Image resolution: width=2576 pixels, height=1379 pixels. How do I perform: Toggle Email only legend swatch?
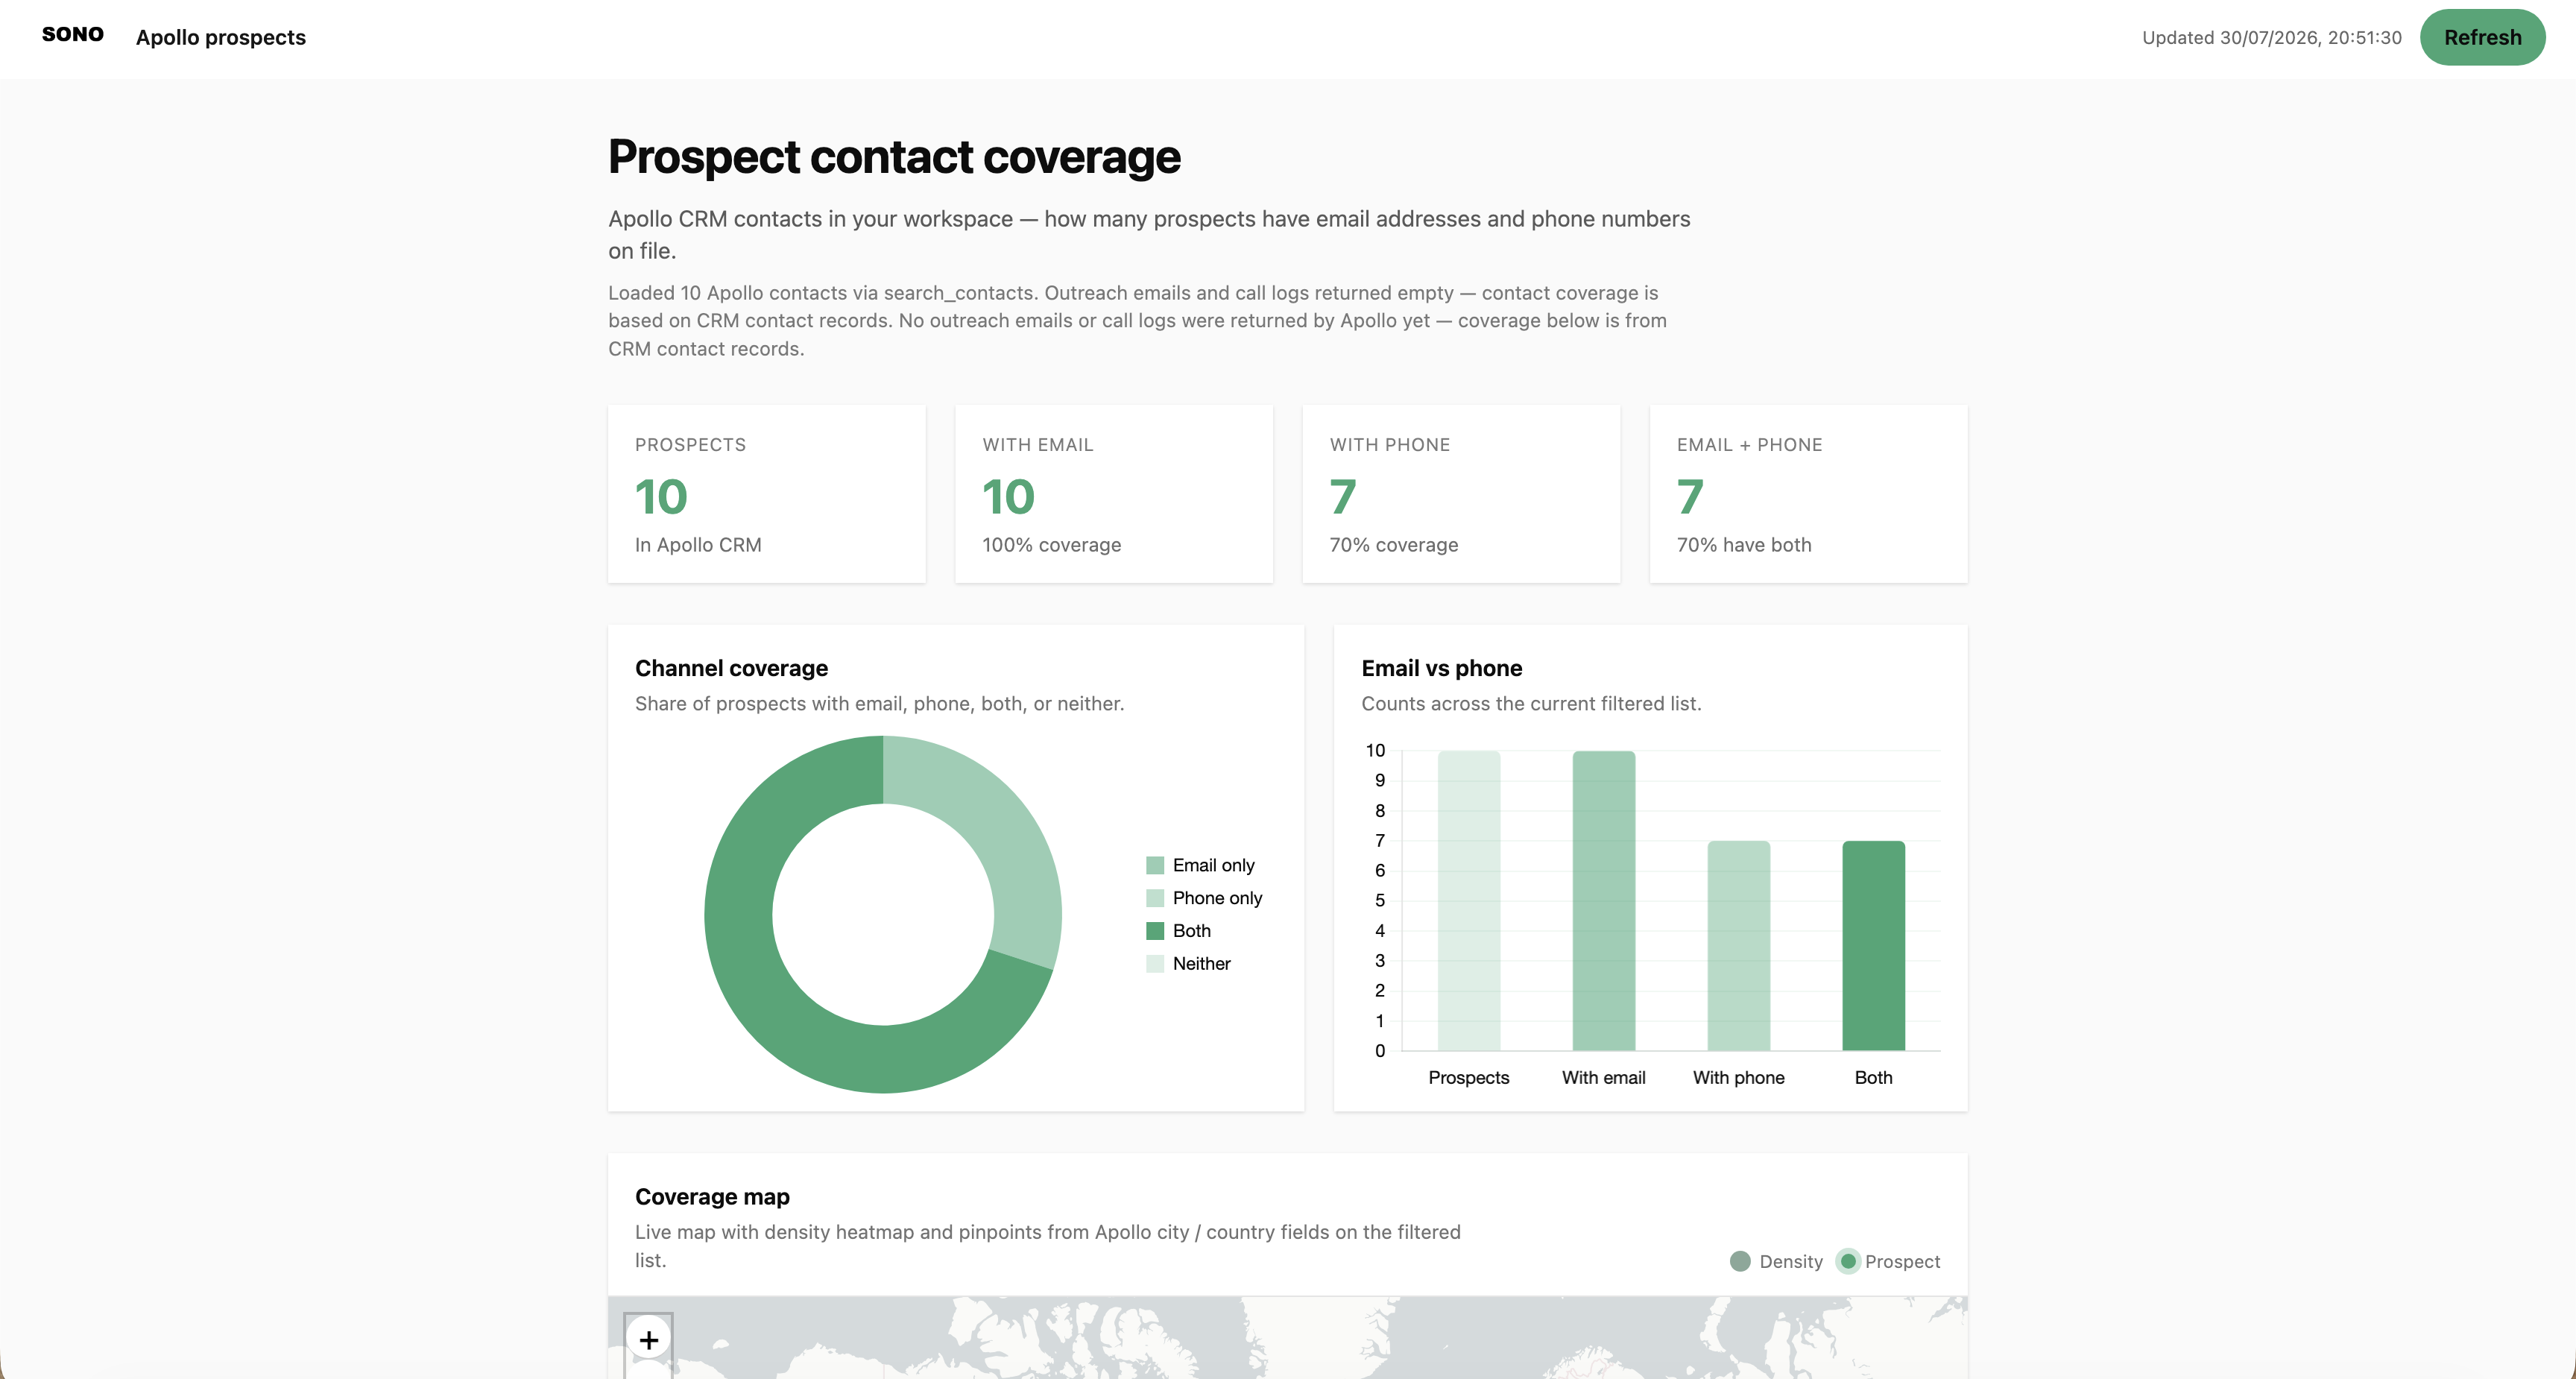pyautogui.click(x=1155, y=865)
